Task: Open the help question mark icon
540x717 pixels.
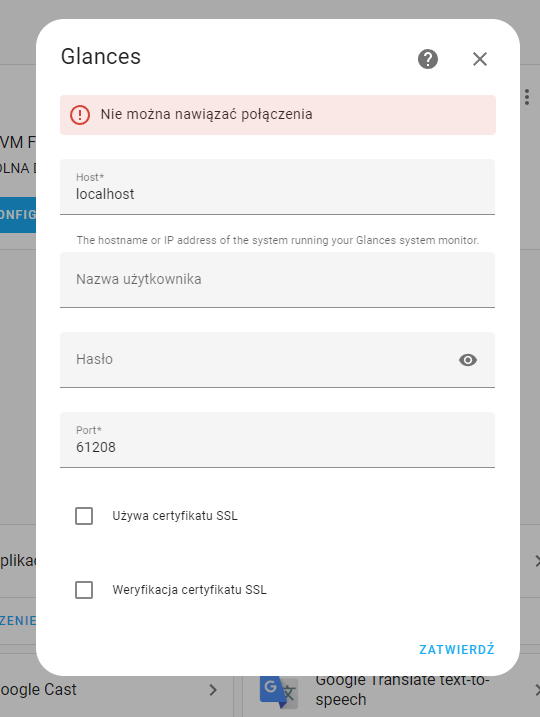Action: pos(428,59)
